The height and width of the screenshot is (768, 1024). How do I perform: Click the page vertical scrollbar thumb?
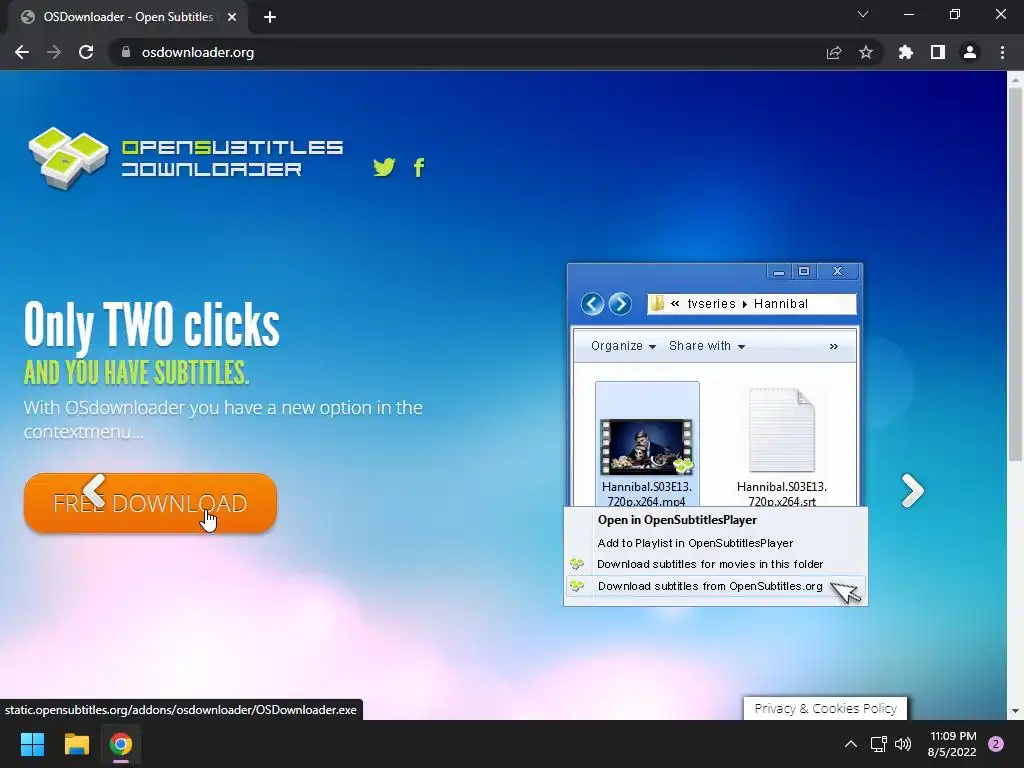(1015, 274)
